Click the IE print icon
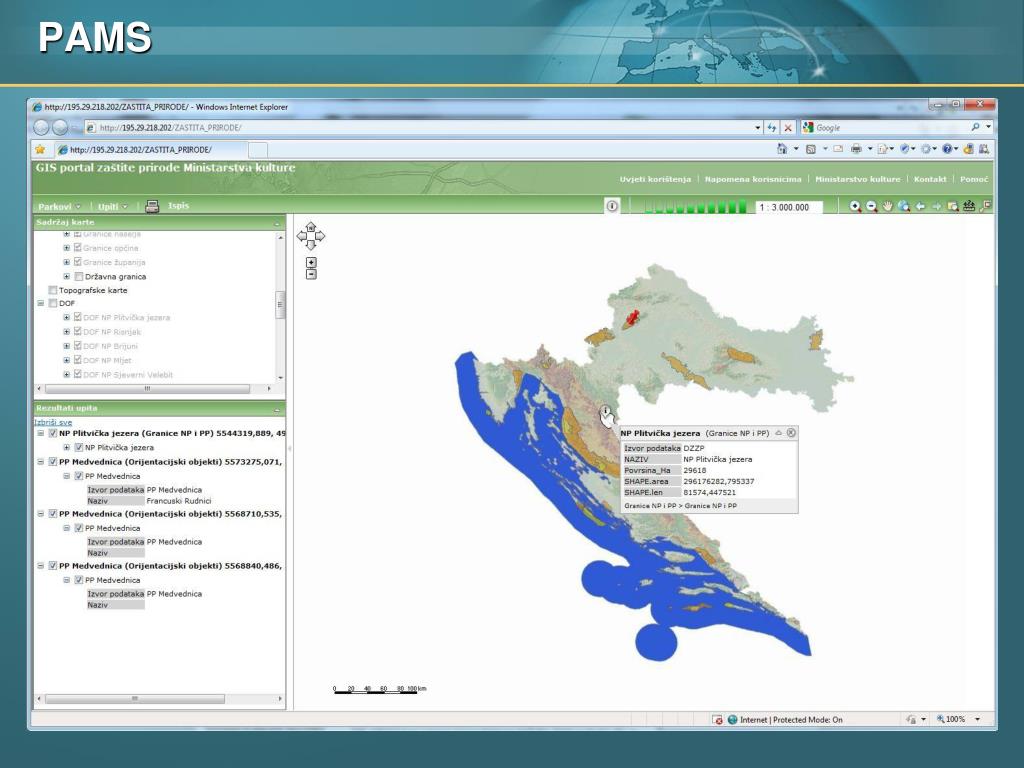1024x768 pixels. 856,150
